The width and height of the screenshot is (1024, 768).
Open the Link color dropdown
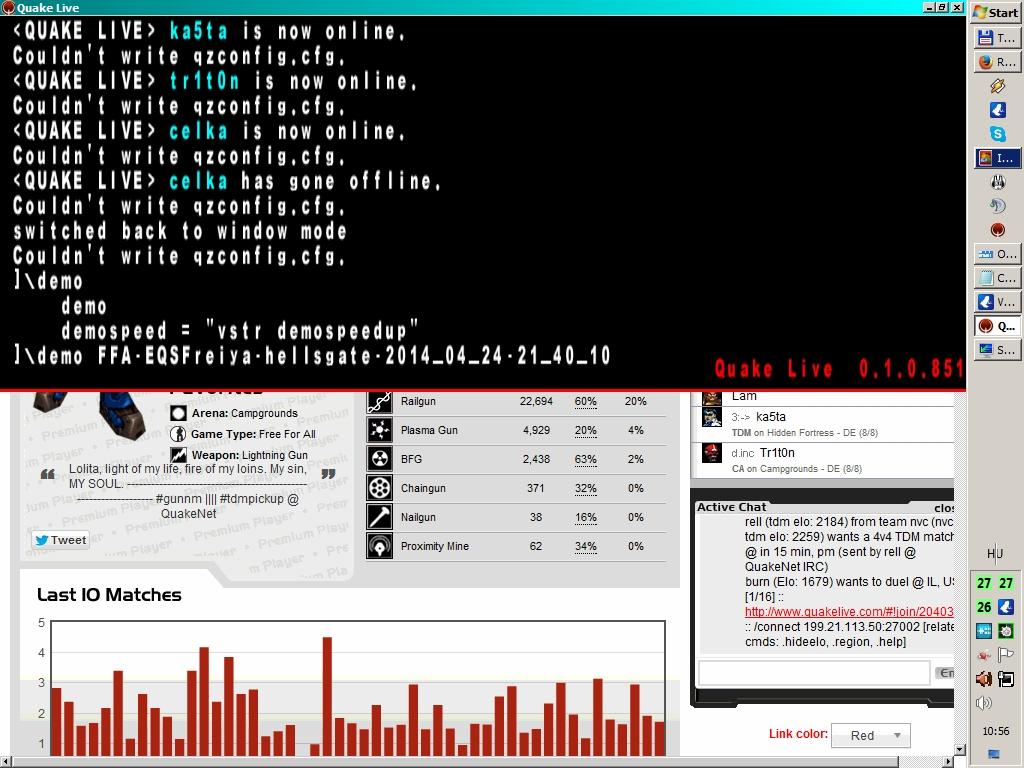pyautogui.click(x=871, y=735)
